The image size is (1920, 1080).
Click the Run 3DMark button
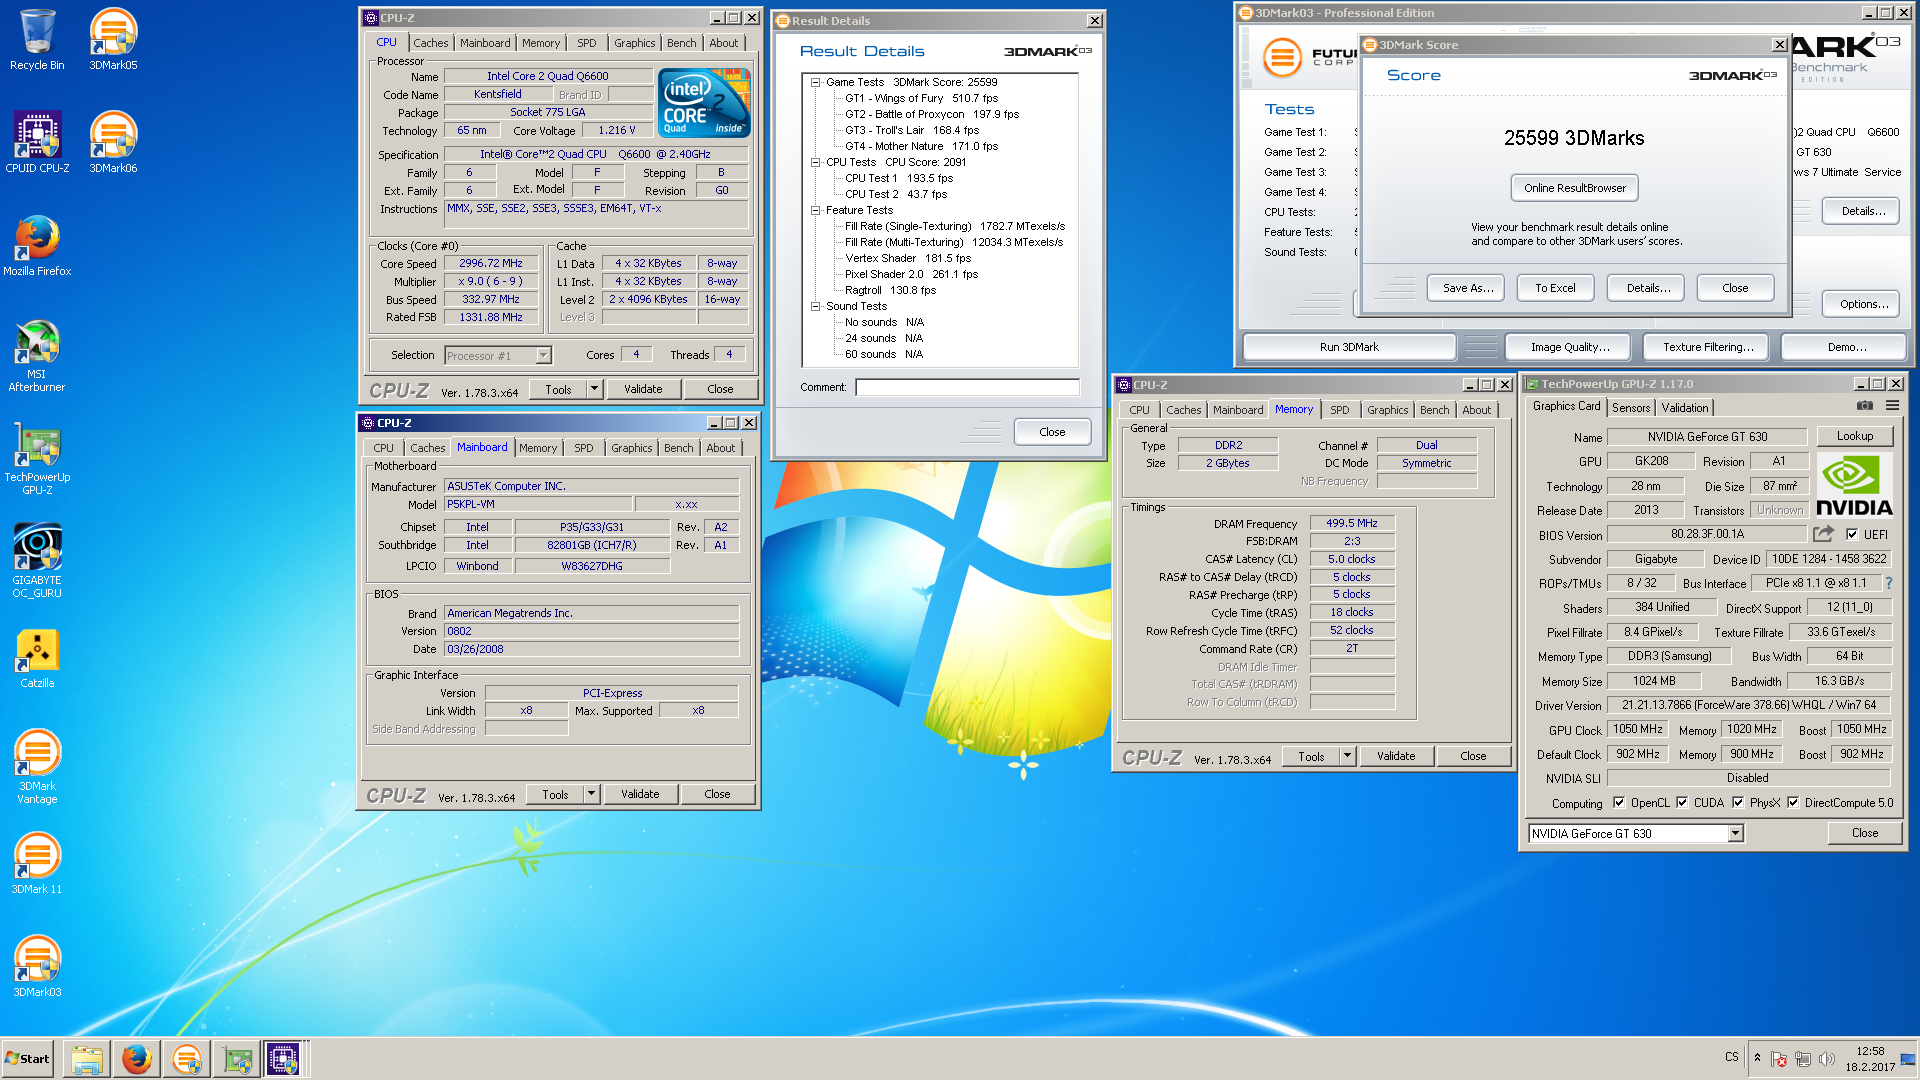(x=1348, y=347)
